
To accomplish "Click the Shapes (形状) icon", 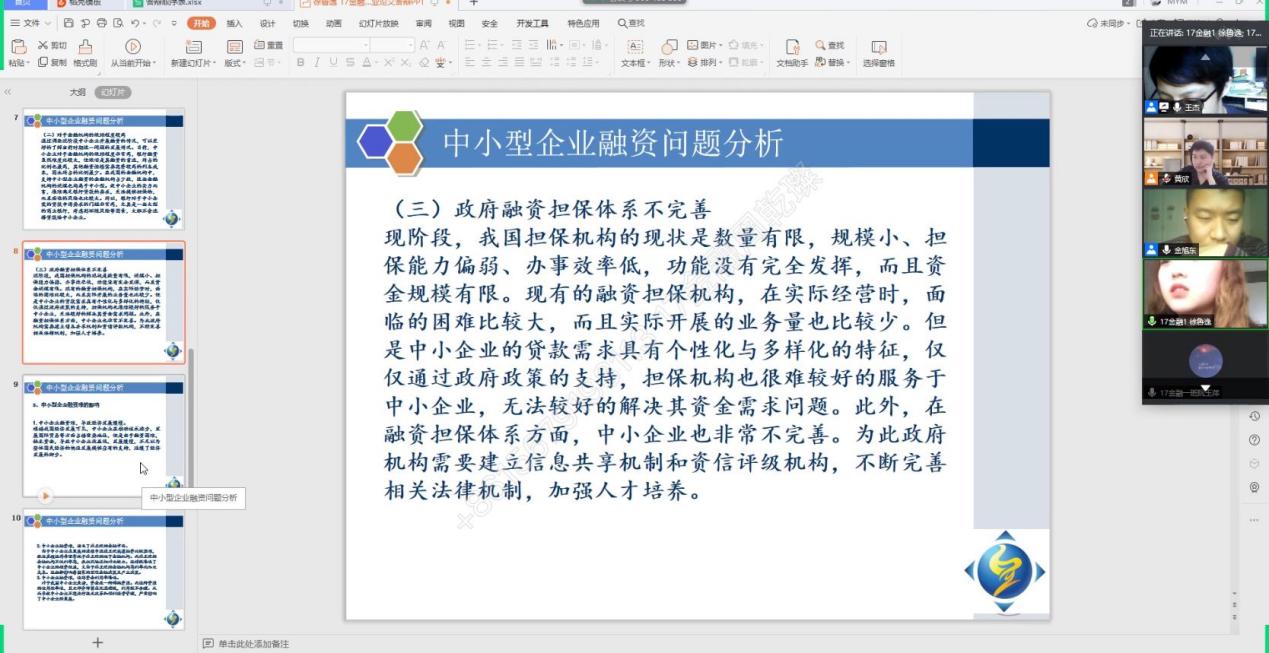I will coord(667,47).
